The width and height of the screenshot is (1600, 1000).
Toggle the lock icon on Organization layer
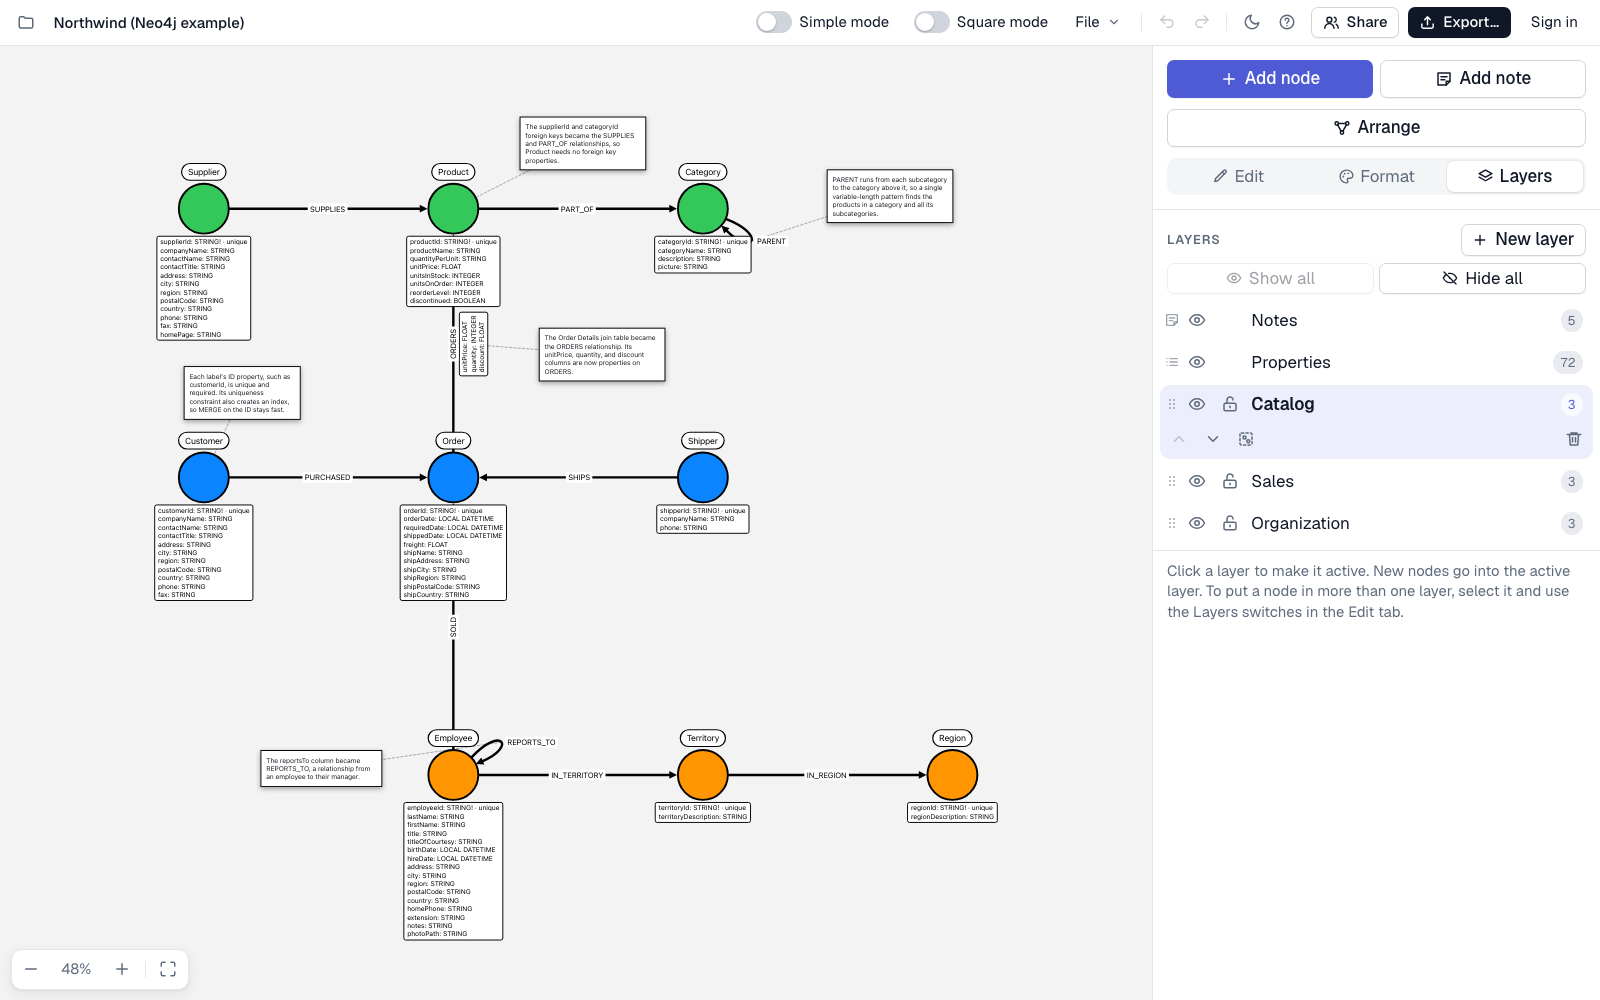click(1230, 523)
